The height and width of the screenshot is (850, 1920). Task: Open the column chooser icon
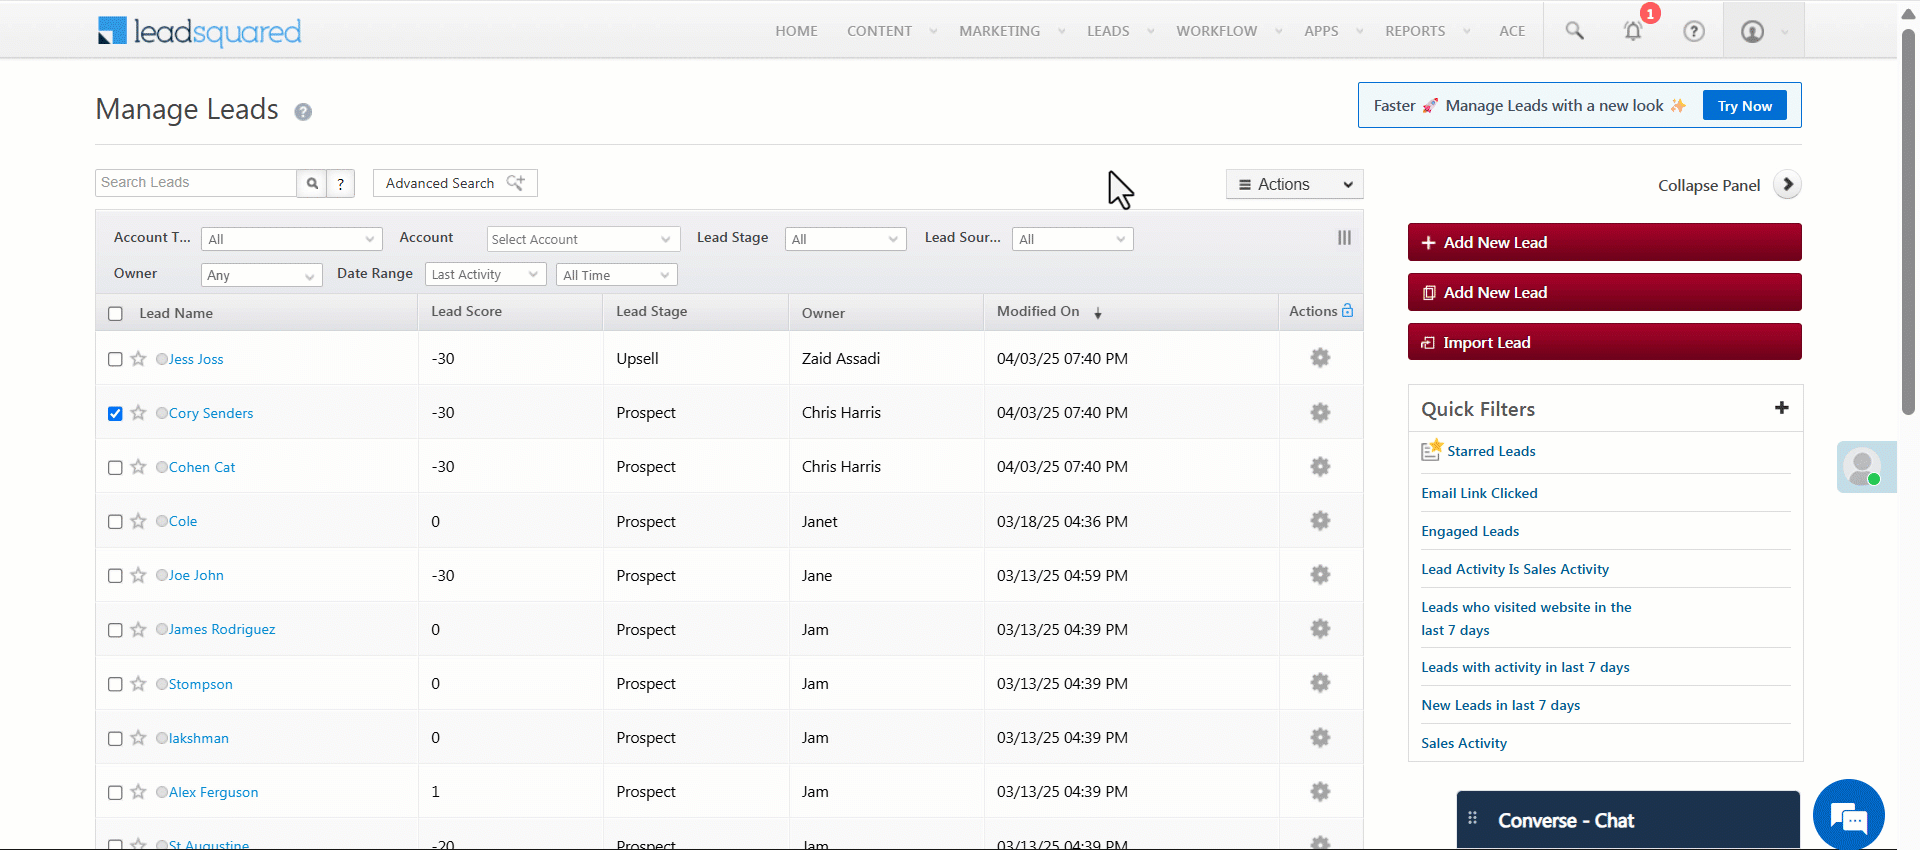point(1344,238)
